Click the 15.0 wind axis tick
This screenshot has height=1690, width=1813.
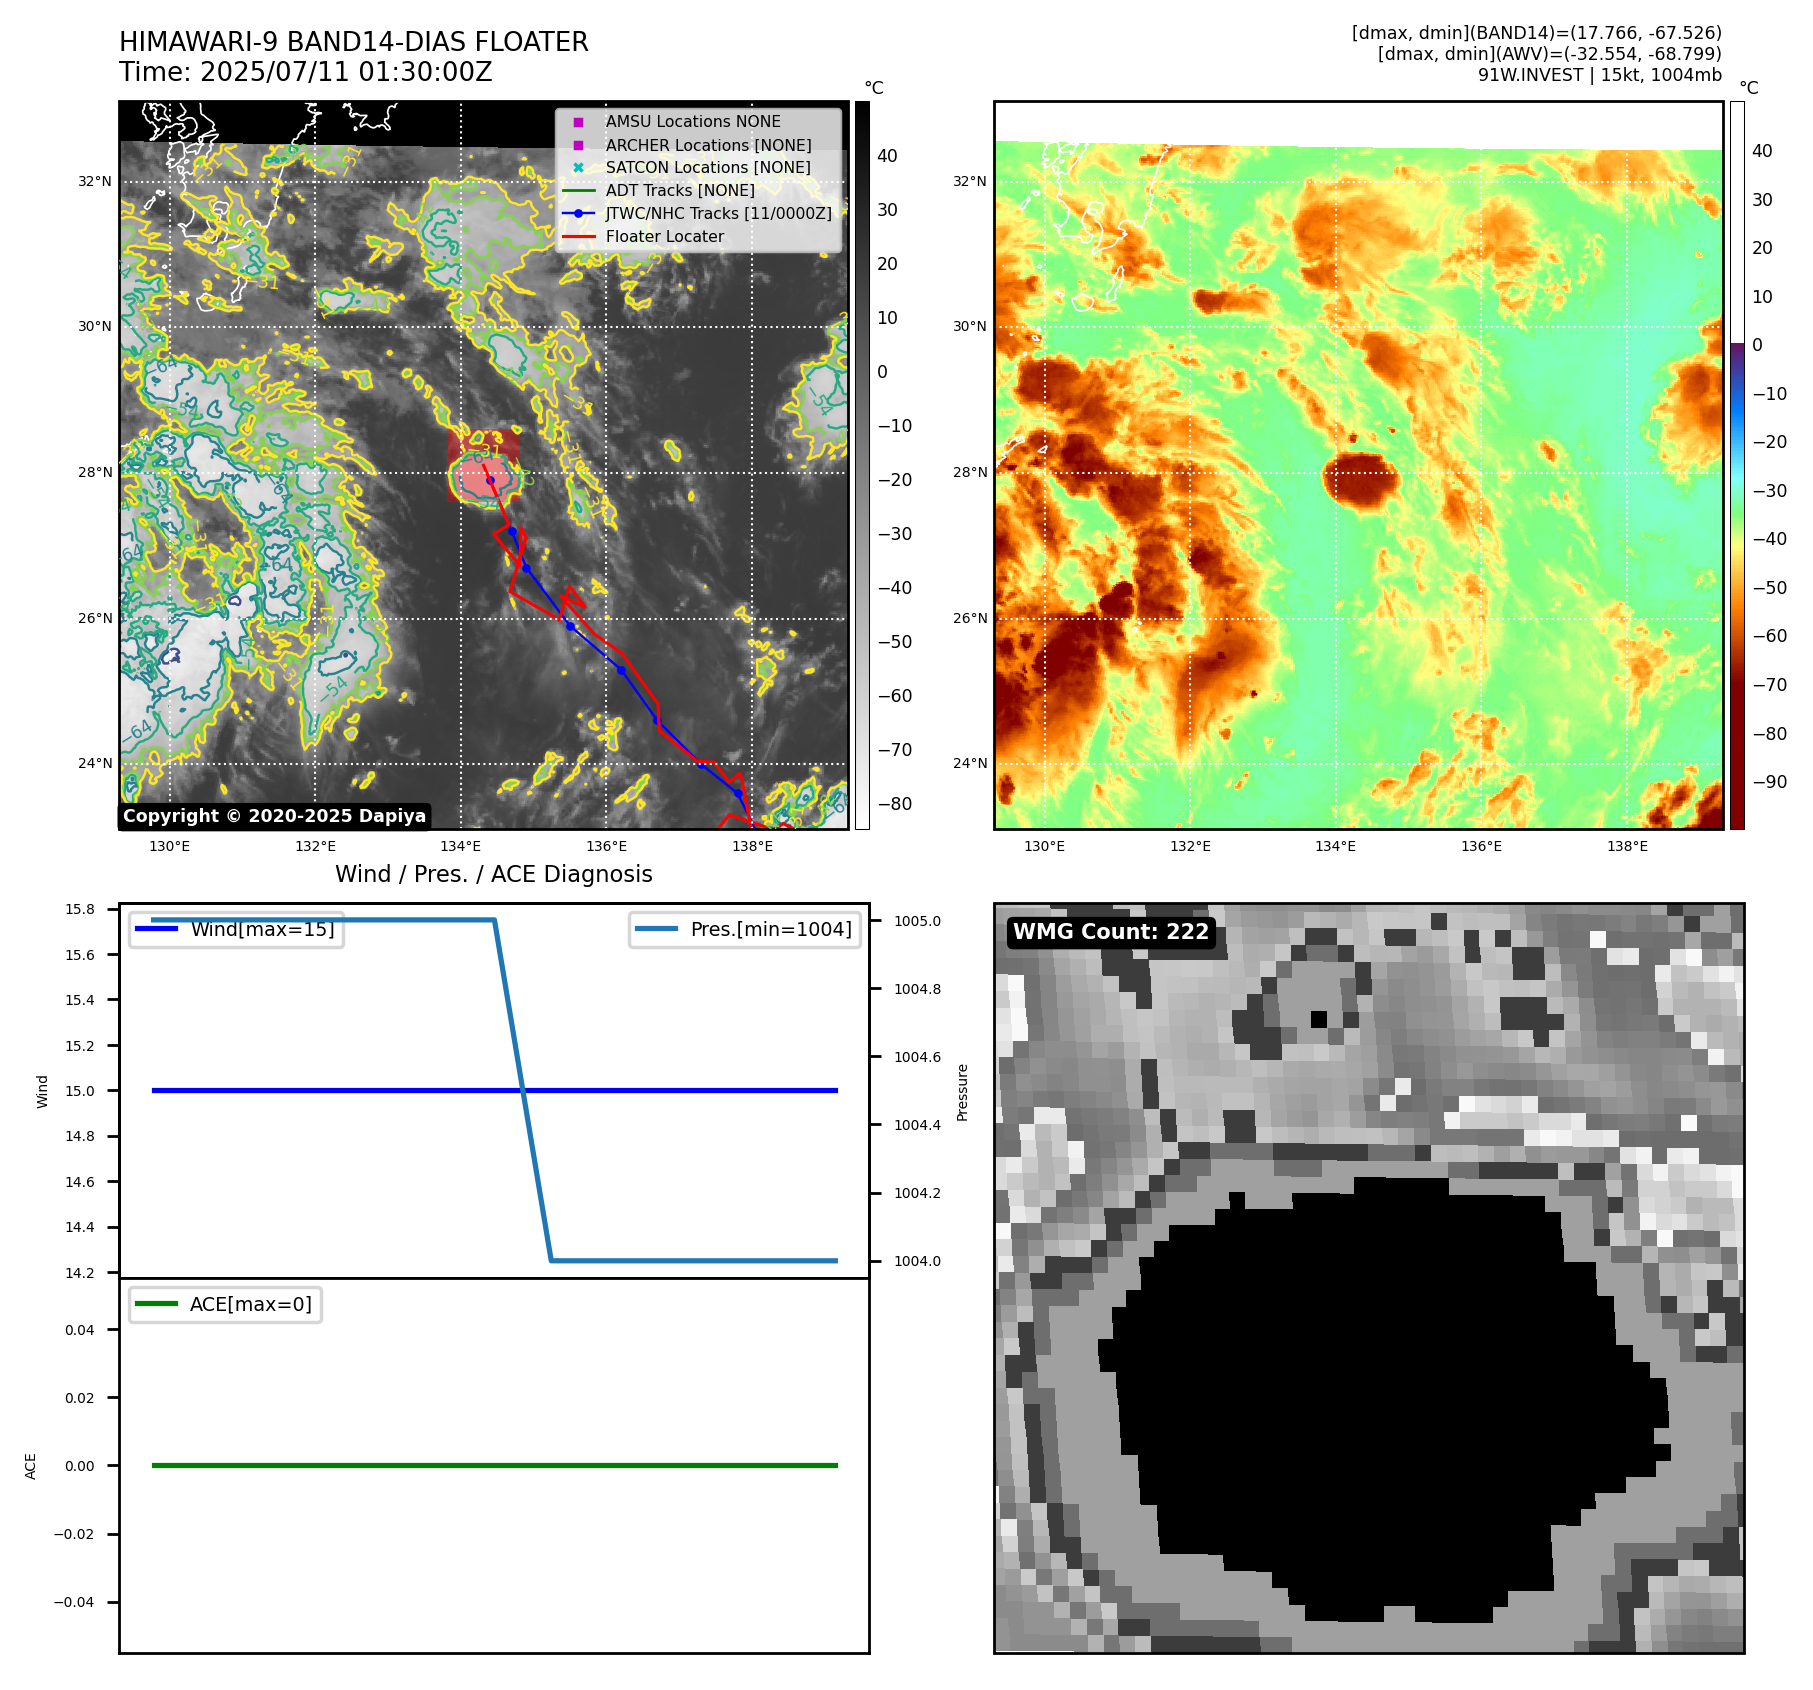pos(80,1091)
